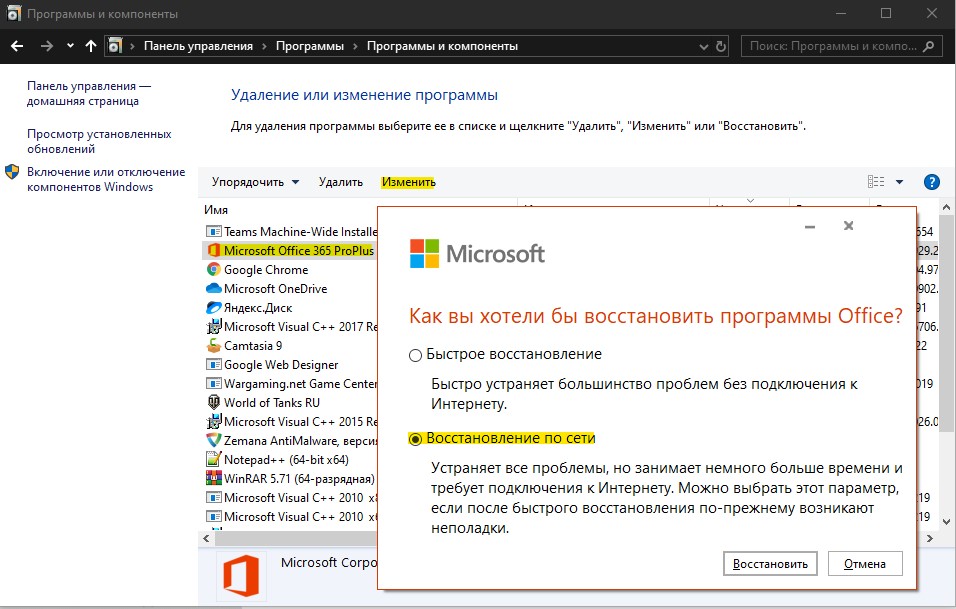956x609 pixels.
Task: Select the World of Tanks RU row
Action: point(290,402)
